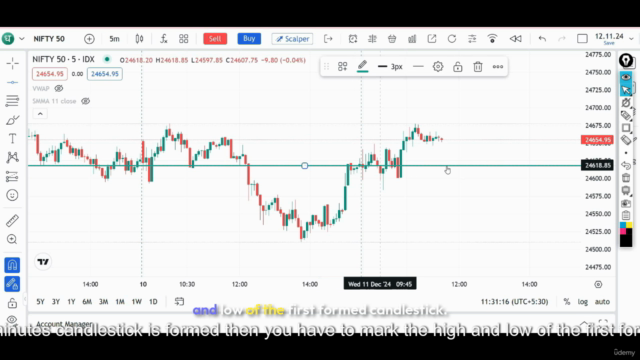The image size is (640, 360).
Task: Click the blue Buy button
Action: 249,39
